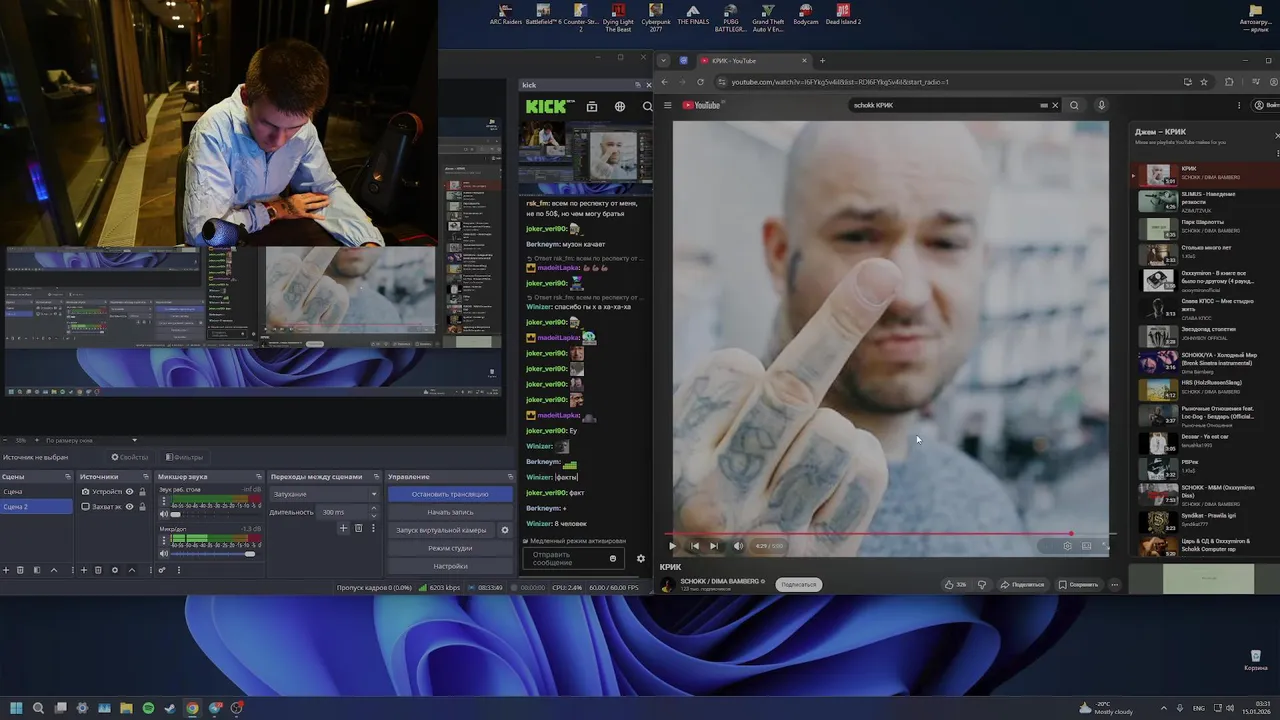Toggle visibility of Устройств source
Screen dimensions: 1280x720
click(129, 492)
